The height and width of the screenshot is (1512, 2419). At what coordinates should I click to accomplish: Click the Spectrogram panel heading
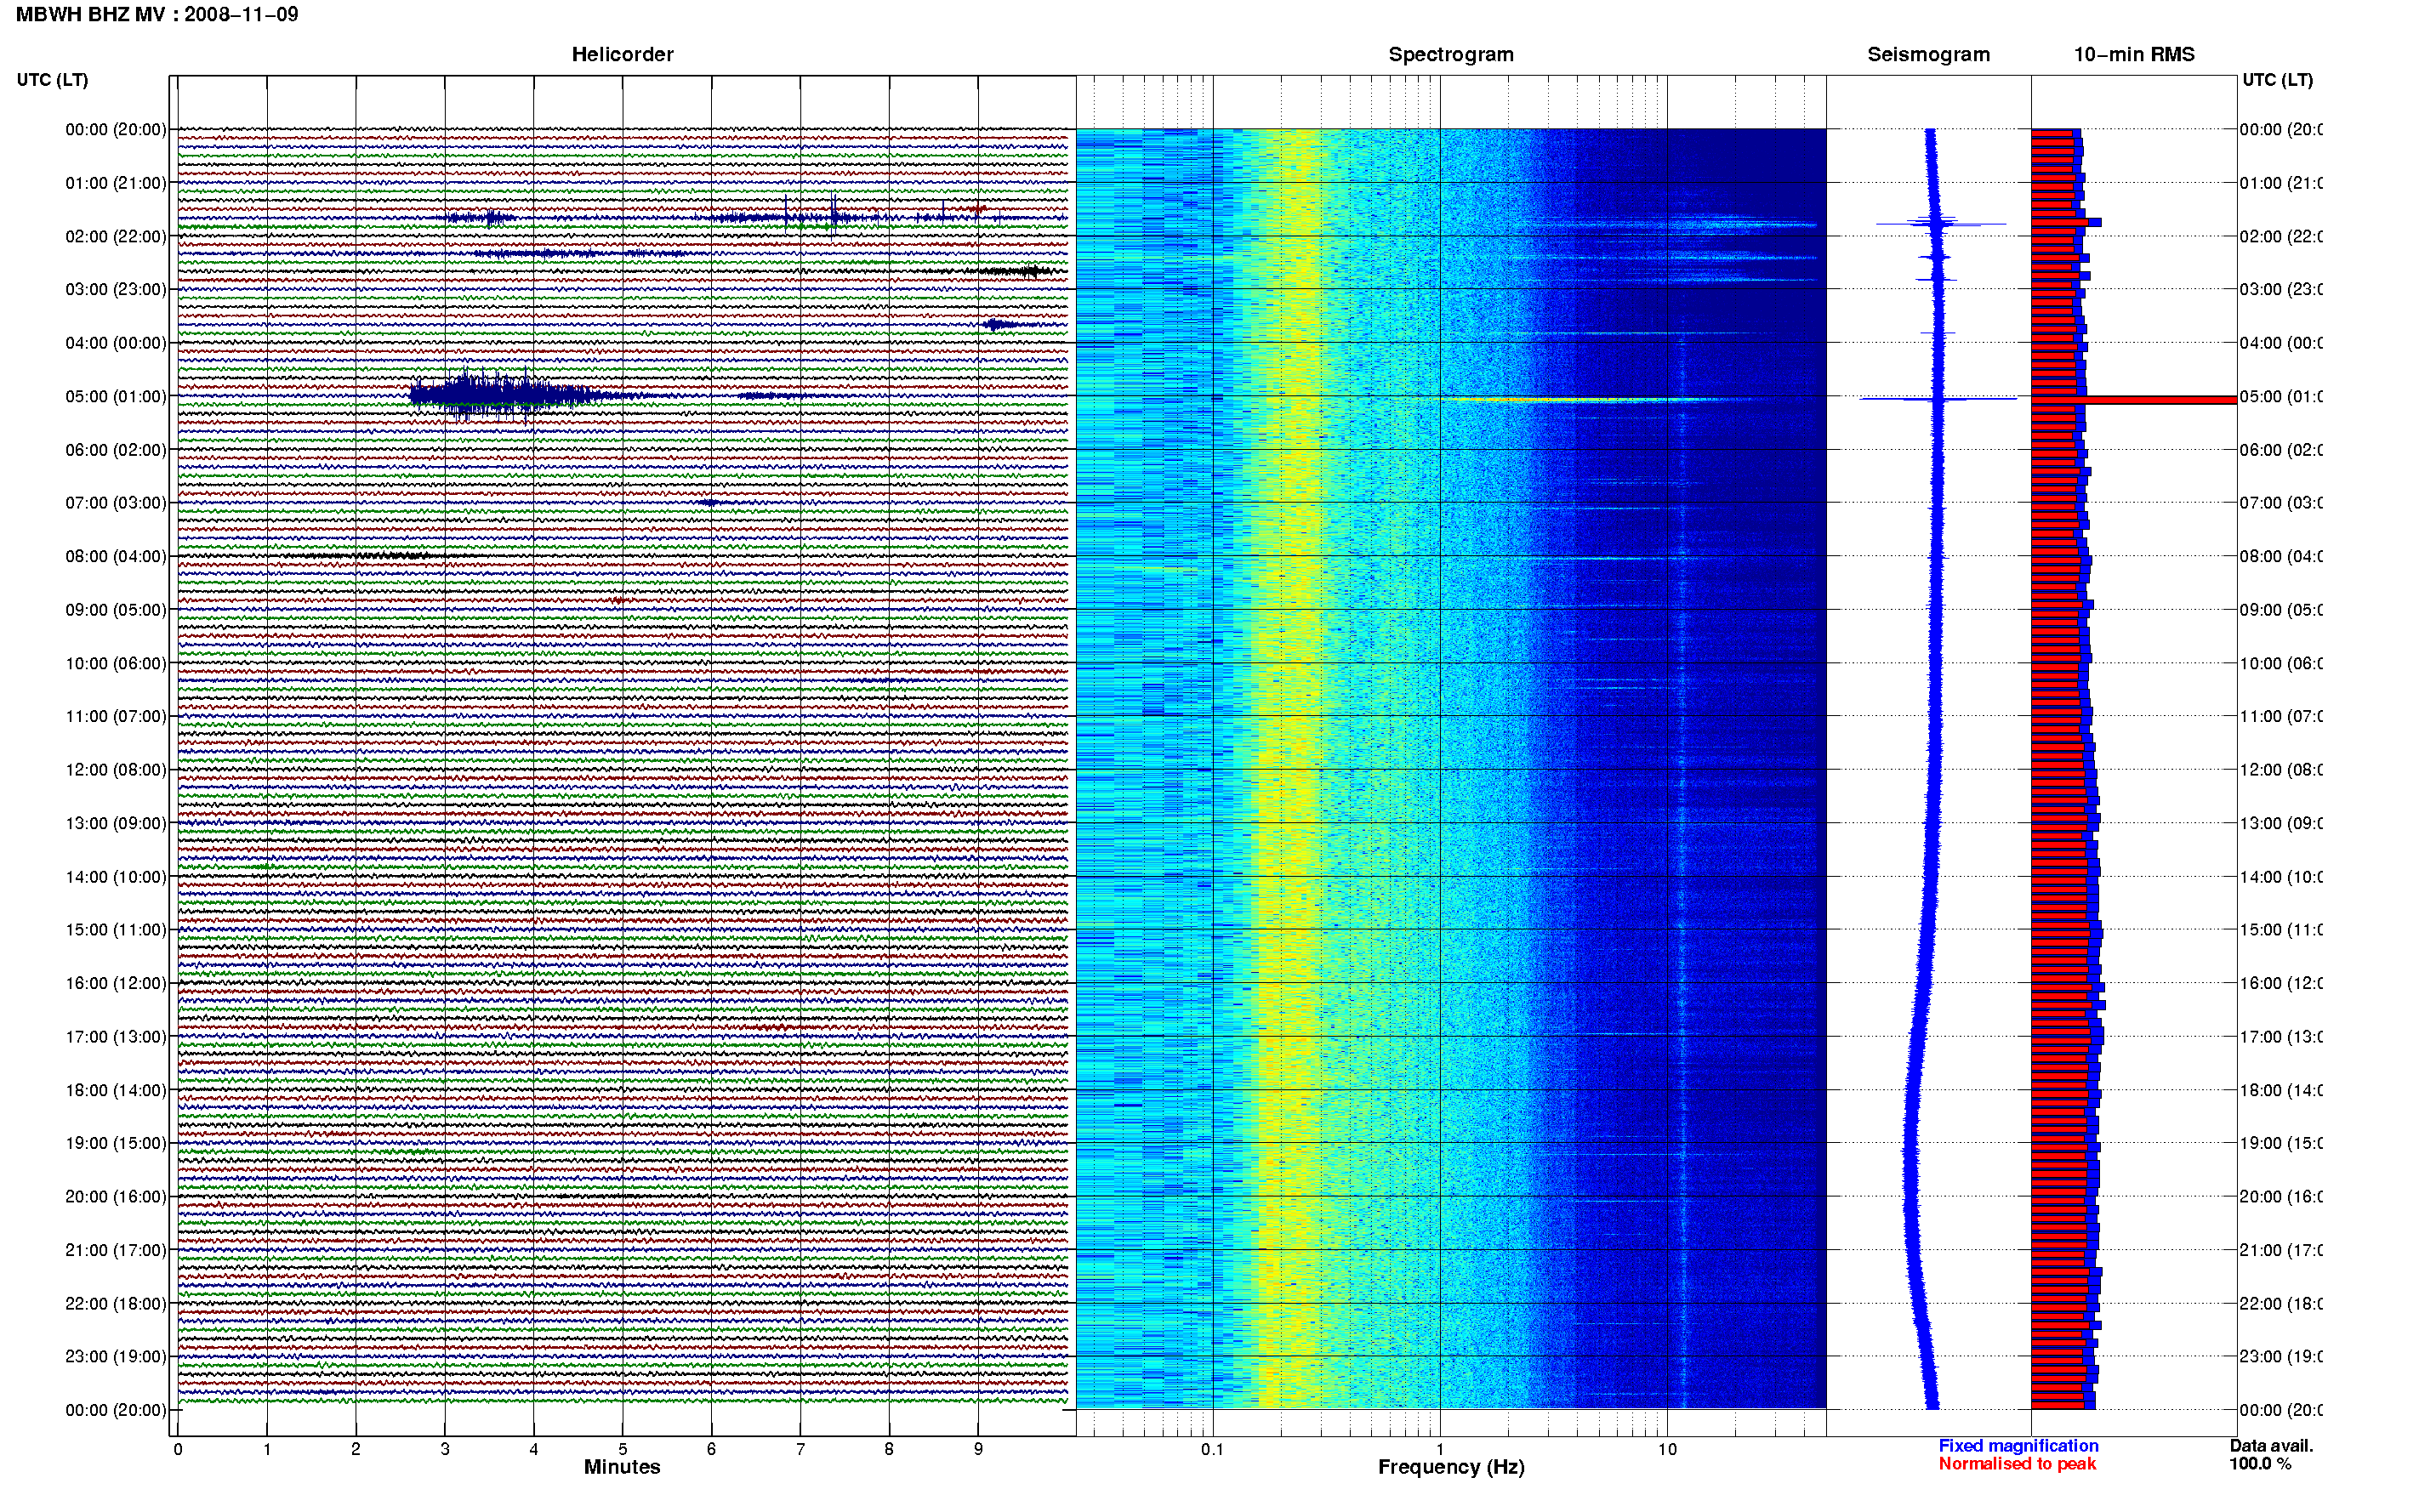click(x=1451, y=54)
